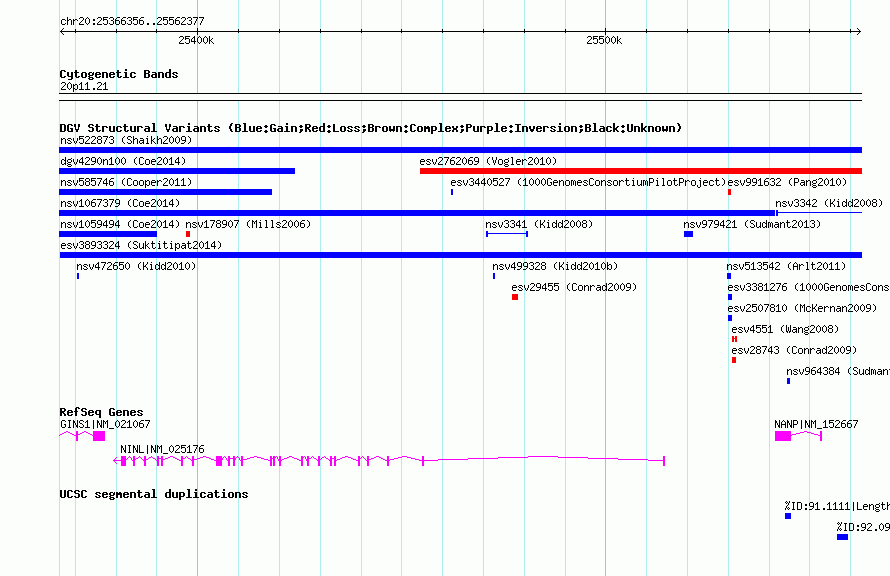Click the nsv513542 blue marker

tap(729, 276)
